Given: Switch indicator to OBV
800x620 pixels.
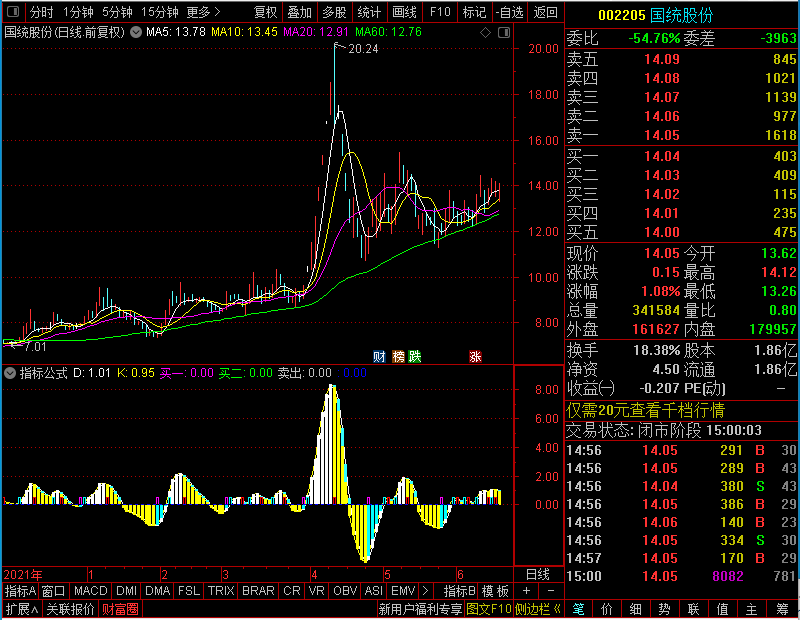Looking at the screenshot, I should click(345, 591).
